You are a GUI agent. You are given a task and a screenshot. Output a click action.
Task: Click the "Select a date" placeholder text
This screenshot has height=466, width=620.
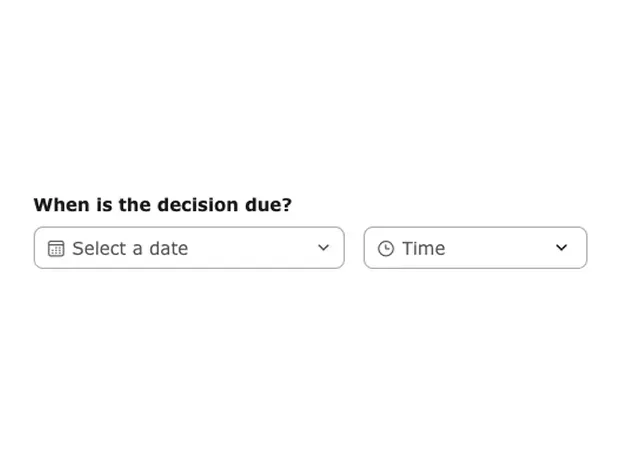click(x=130, y=248)
